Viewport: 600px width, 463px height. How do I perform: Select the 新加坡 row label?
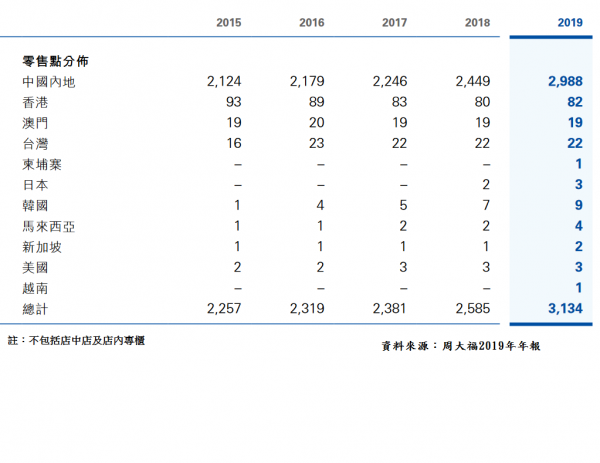[42, 247]
